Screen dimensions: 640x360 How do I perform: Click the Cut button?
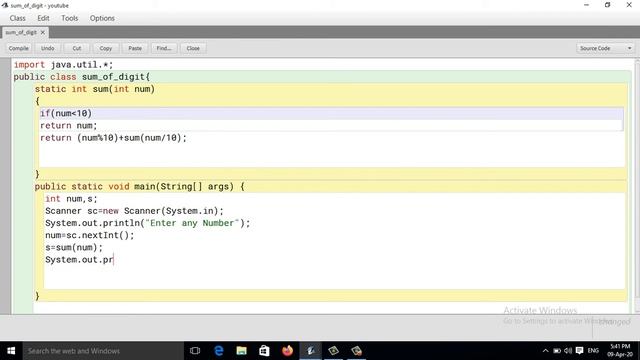point(77,48)
